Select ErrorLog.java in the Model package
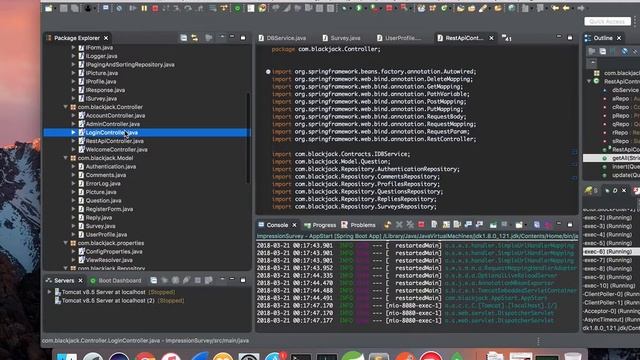 (x=103, y=183)
